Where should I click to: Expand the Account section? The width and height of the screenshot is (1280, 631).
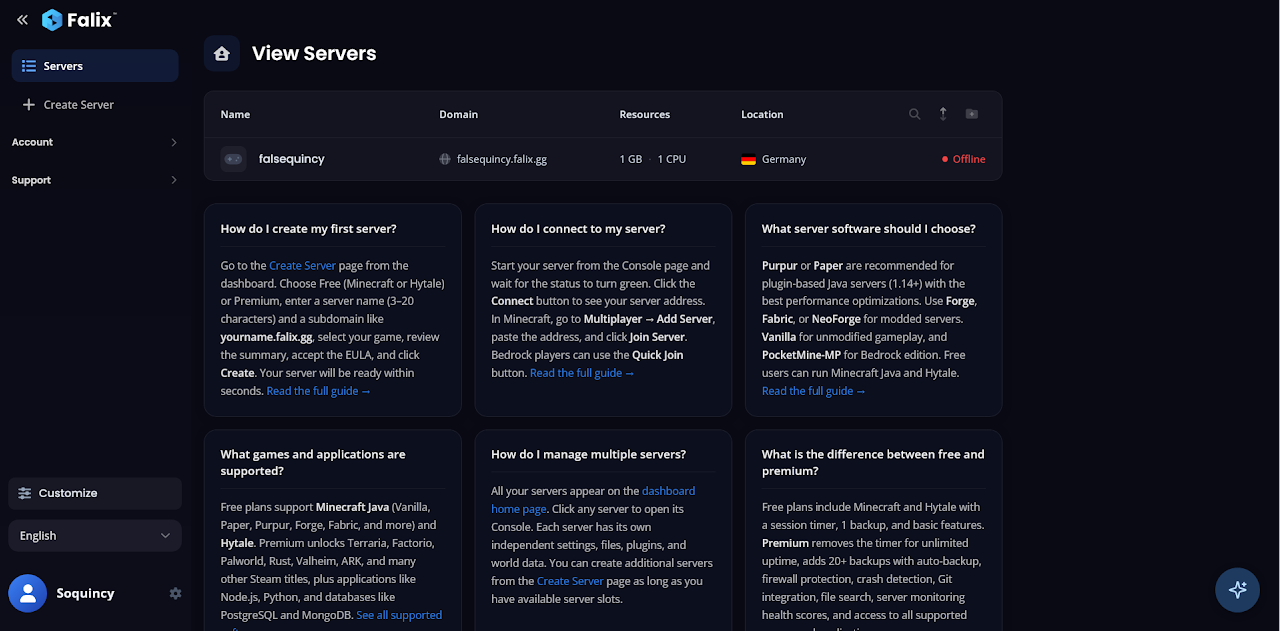pyautogui.click(x=95, y=142)
